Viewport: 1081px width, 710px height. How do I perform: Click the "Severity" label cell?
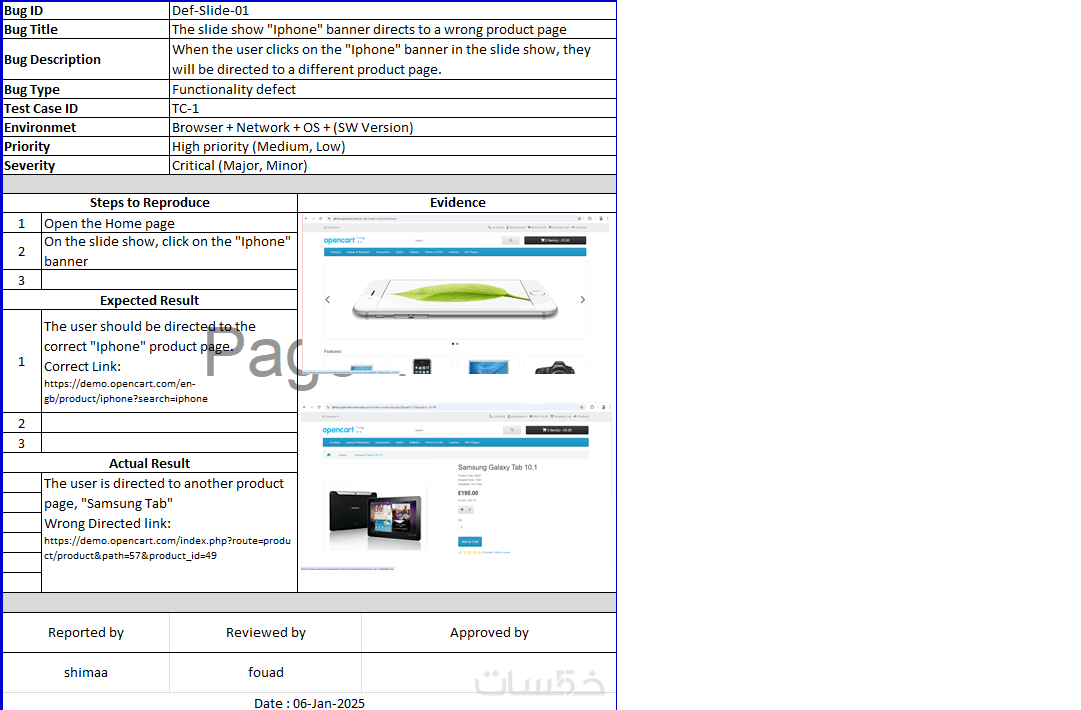click(x=86, y=165)
